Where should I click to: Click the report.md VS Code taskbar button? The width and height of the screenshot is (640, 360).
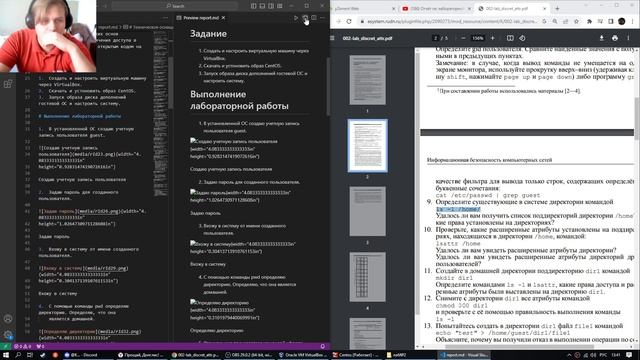click(x=464, y=355)
